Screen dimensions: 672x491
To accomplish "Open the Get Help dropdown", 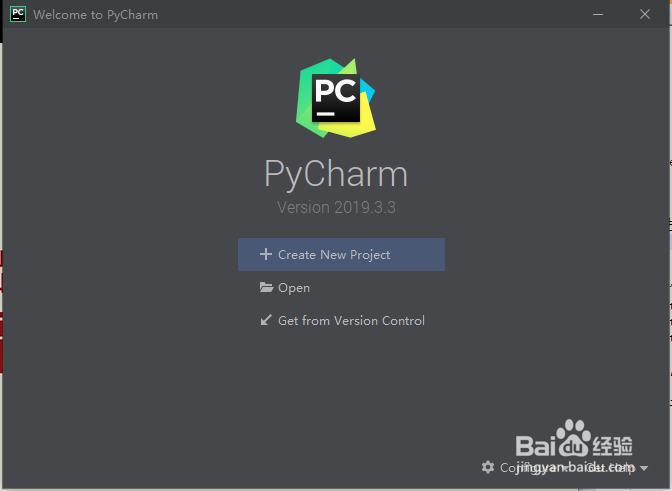I will point(615,467).
